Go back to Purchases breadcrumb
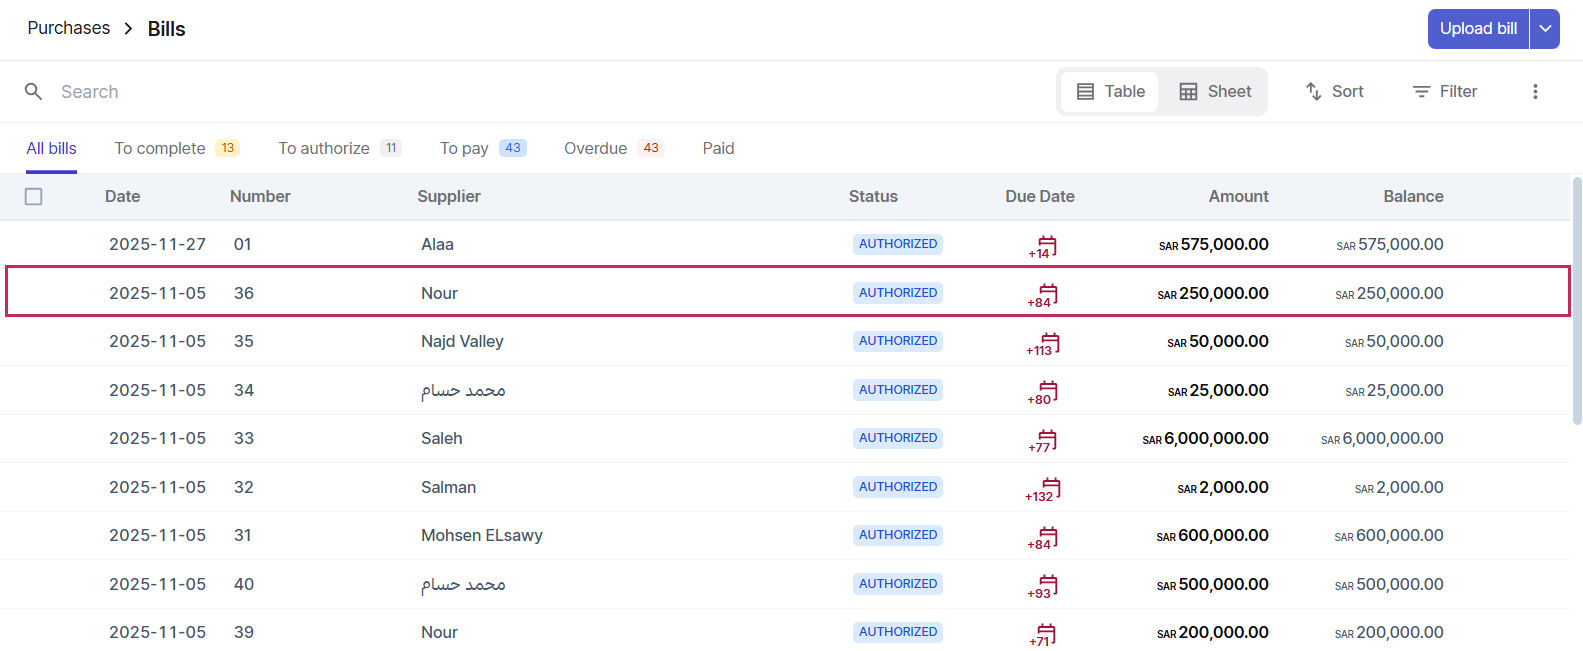1583x651 pixels. (69, 28)
